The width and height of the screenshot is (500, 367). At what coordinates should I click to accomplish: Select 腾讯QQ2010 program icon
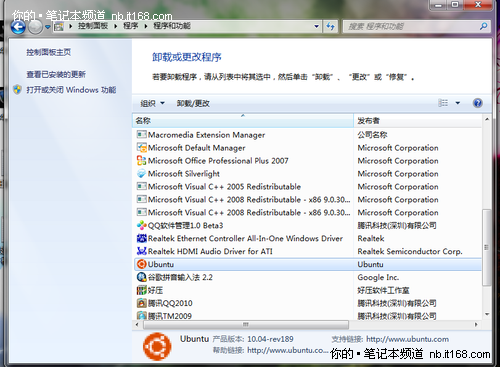pyautogui.click(x=142, y=303)
